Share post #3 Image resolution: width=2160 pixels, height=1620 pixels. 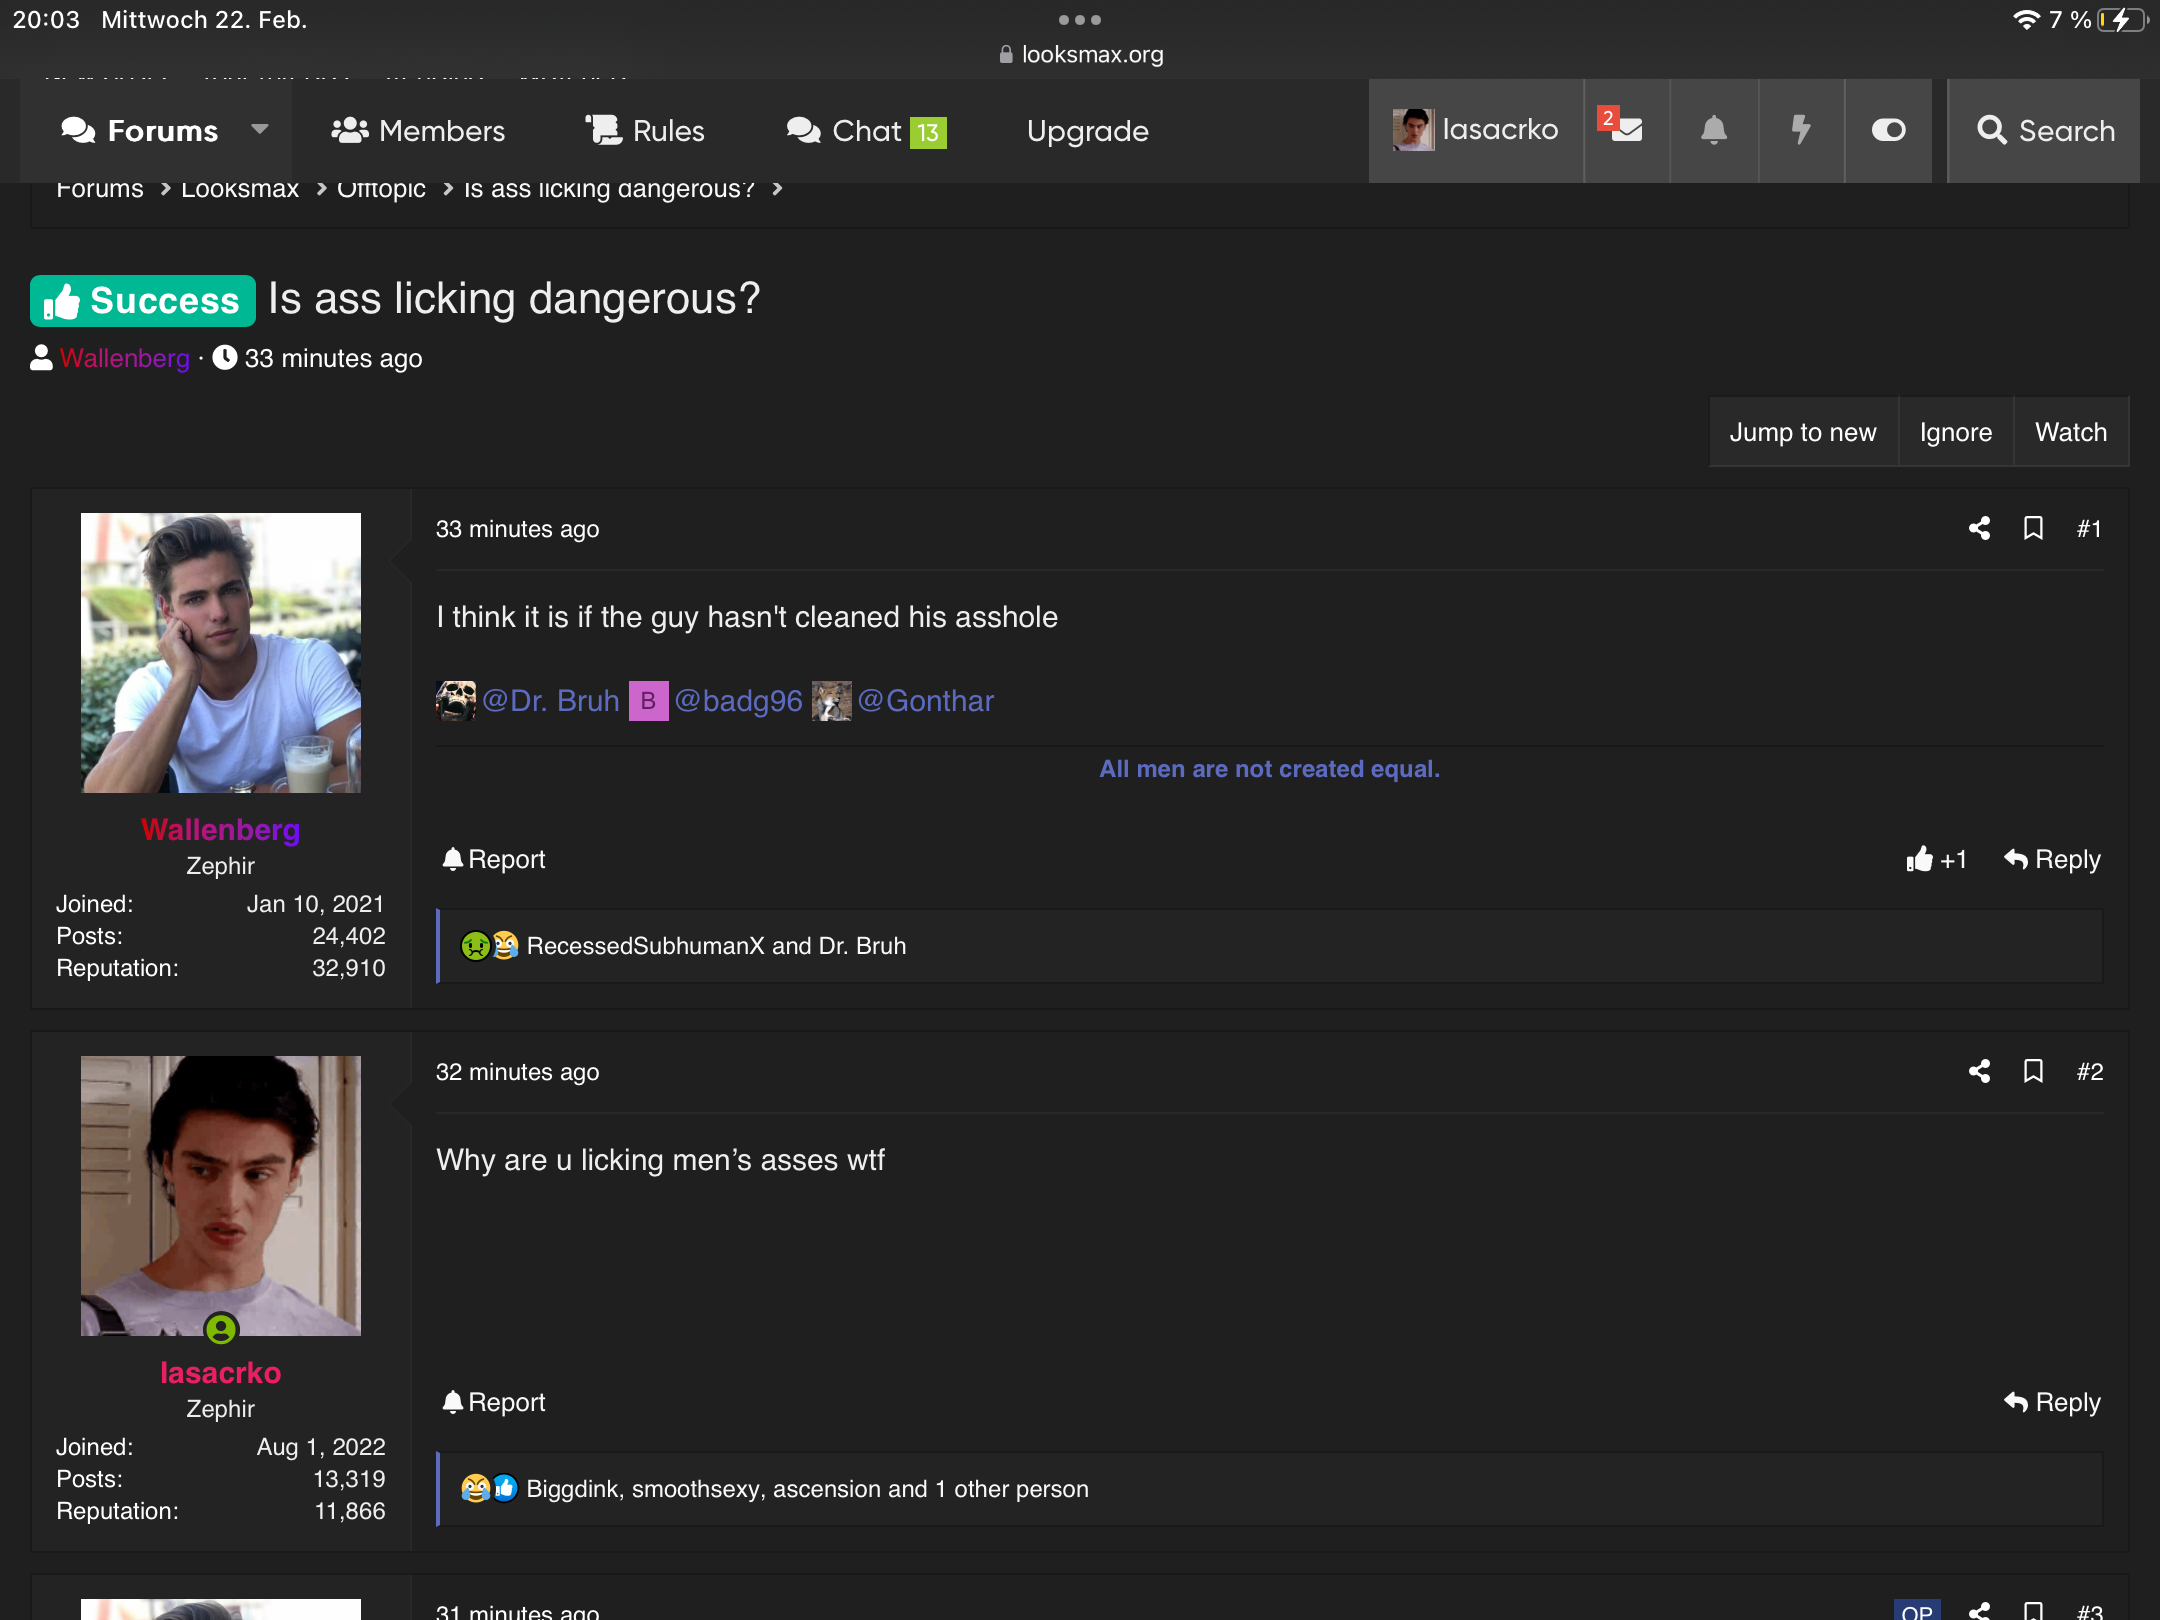click(1980, 1610)
